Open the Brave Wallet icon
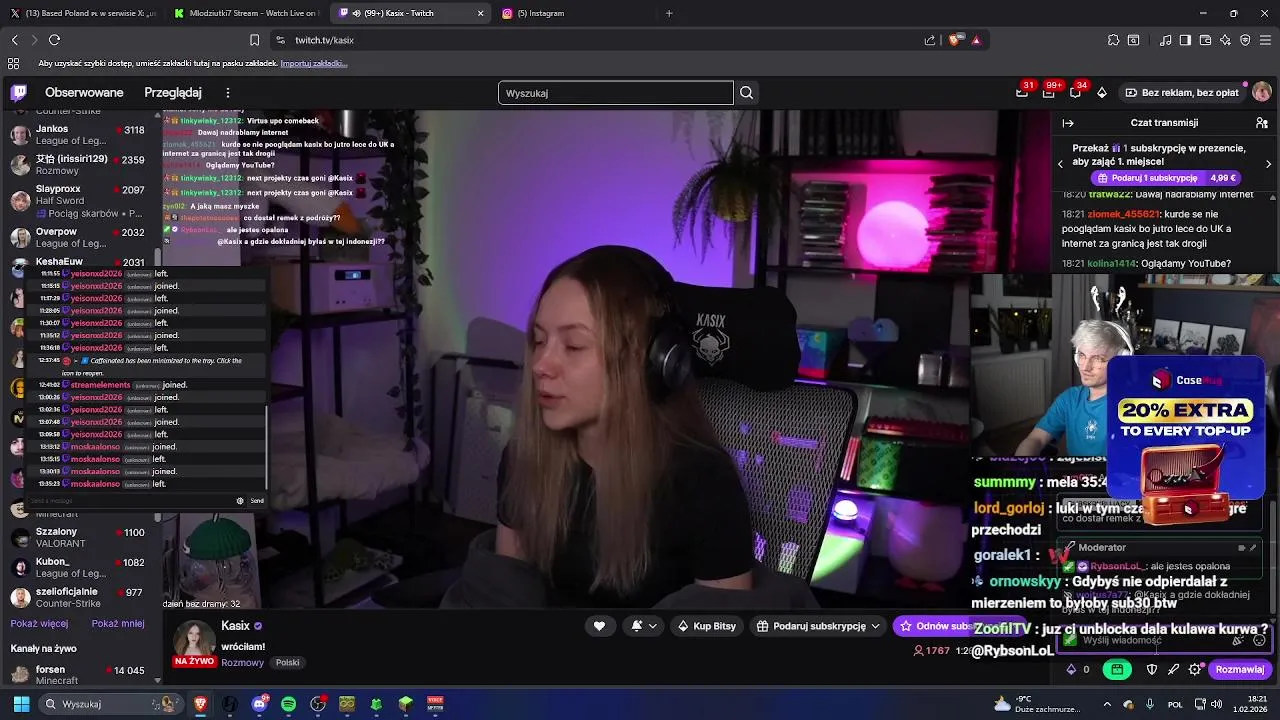This screenshot has height=720, width=1280. pos(1205,40)
